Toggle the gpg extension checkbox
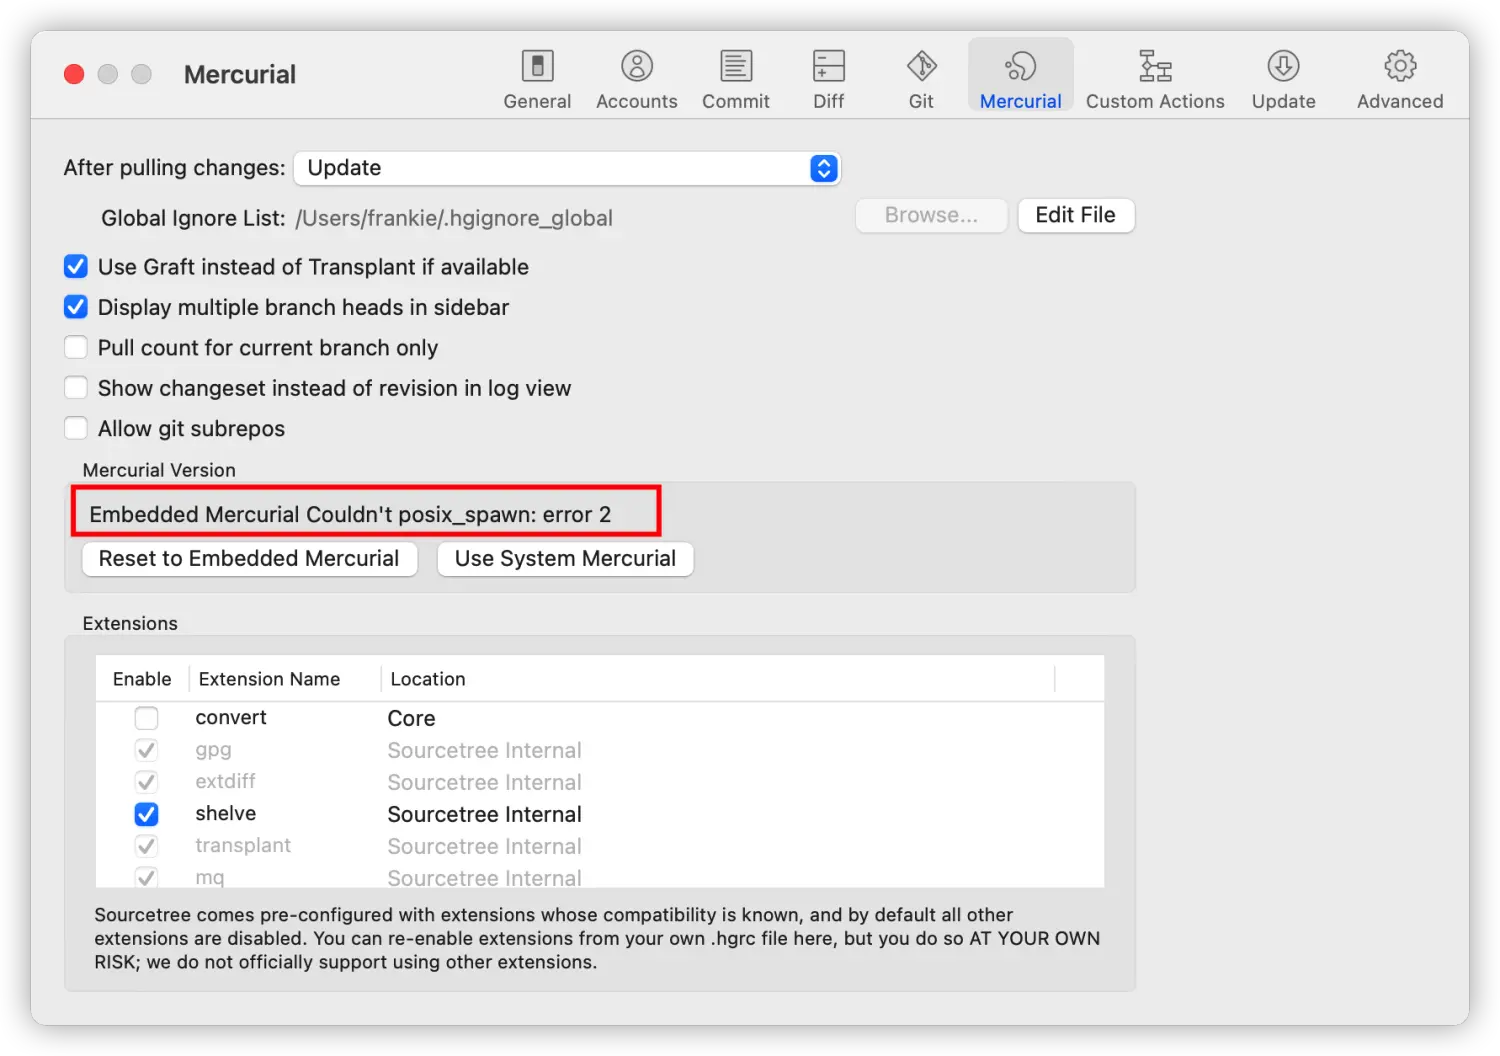The image size is (1500, 1056). coord(146,750)
